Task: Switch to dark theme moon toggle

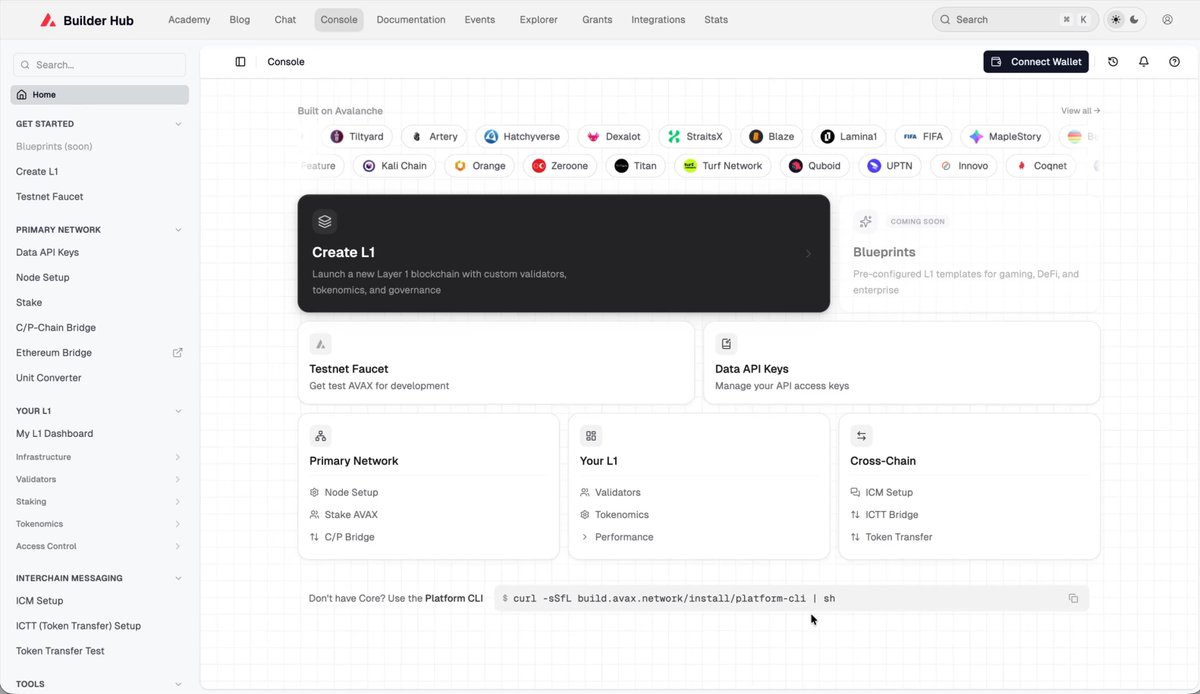Action: tap(1137, 20)
